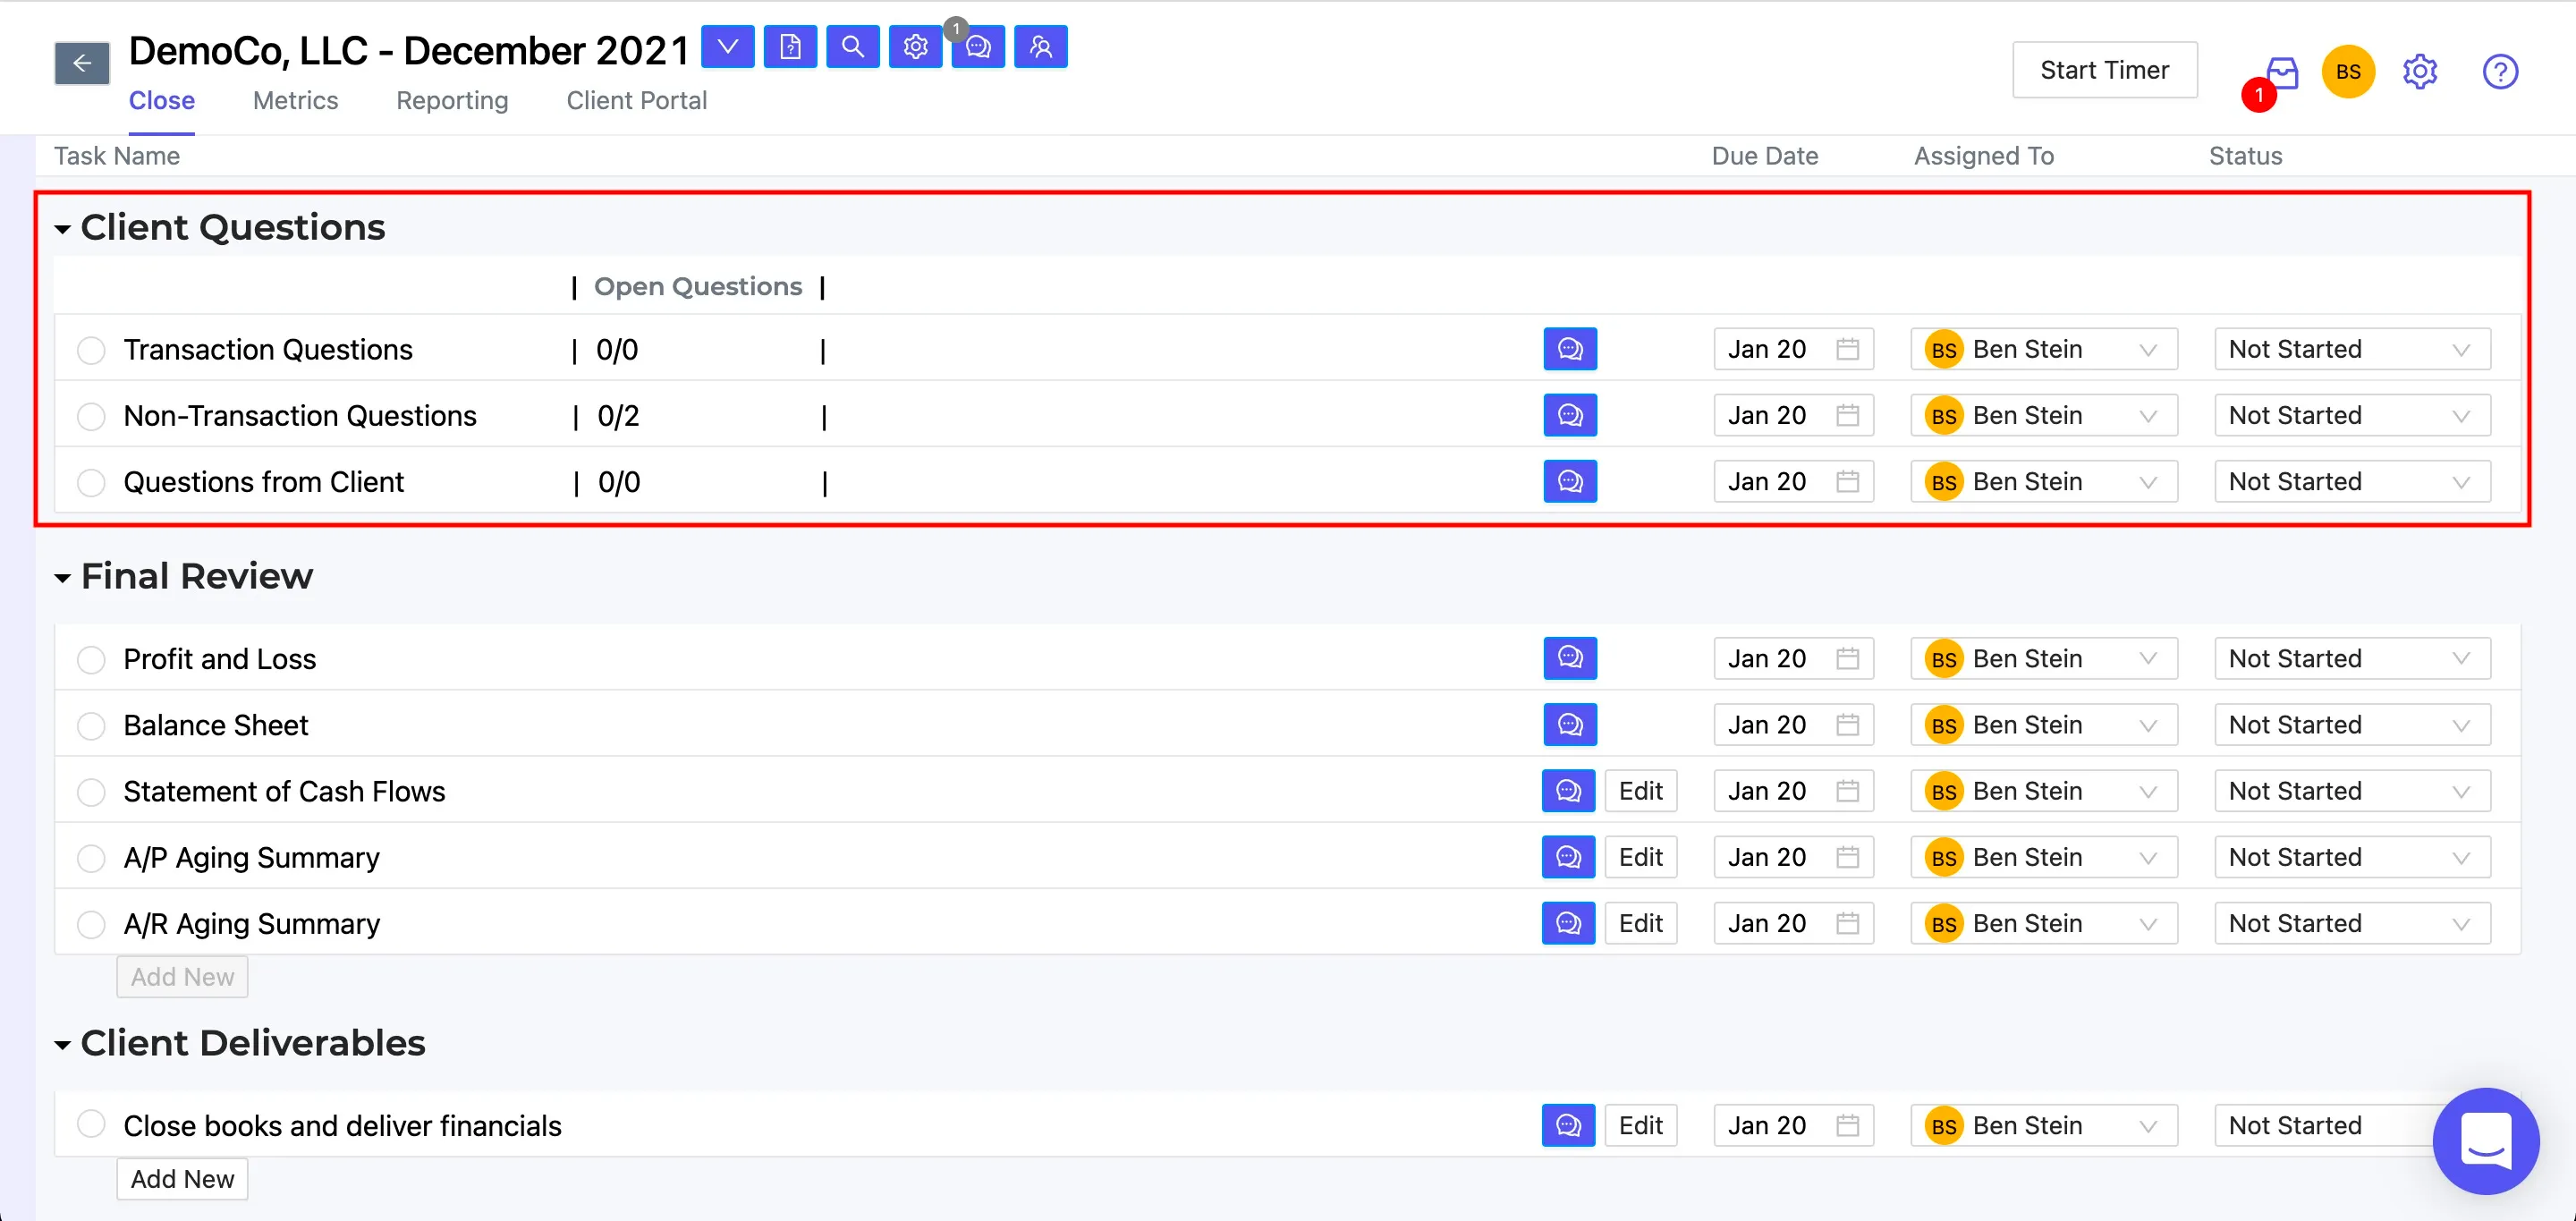
Task: Open assignee dropdown for Balance Sheet
Action: pyautogui.click(x=2044, y=724)
